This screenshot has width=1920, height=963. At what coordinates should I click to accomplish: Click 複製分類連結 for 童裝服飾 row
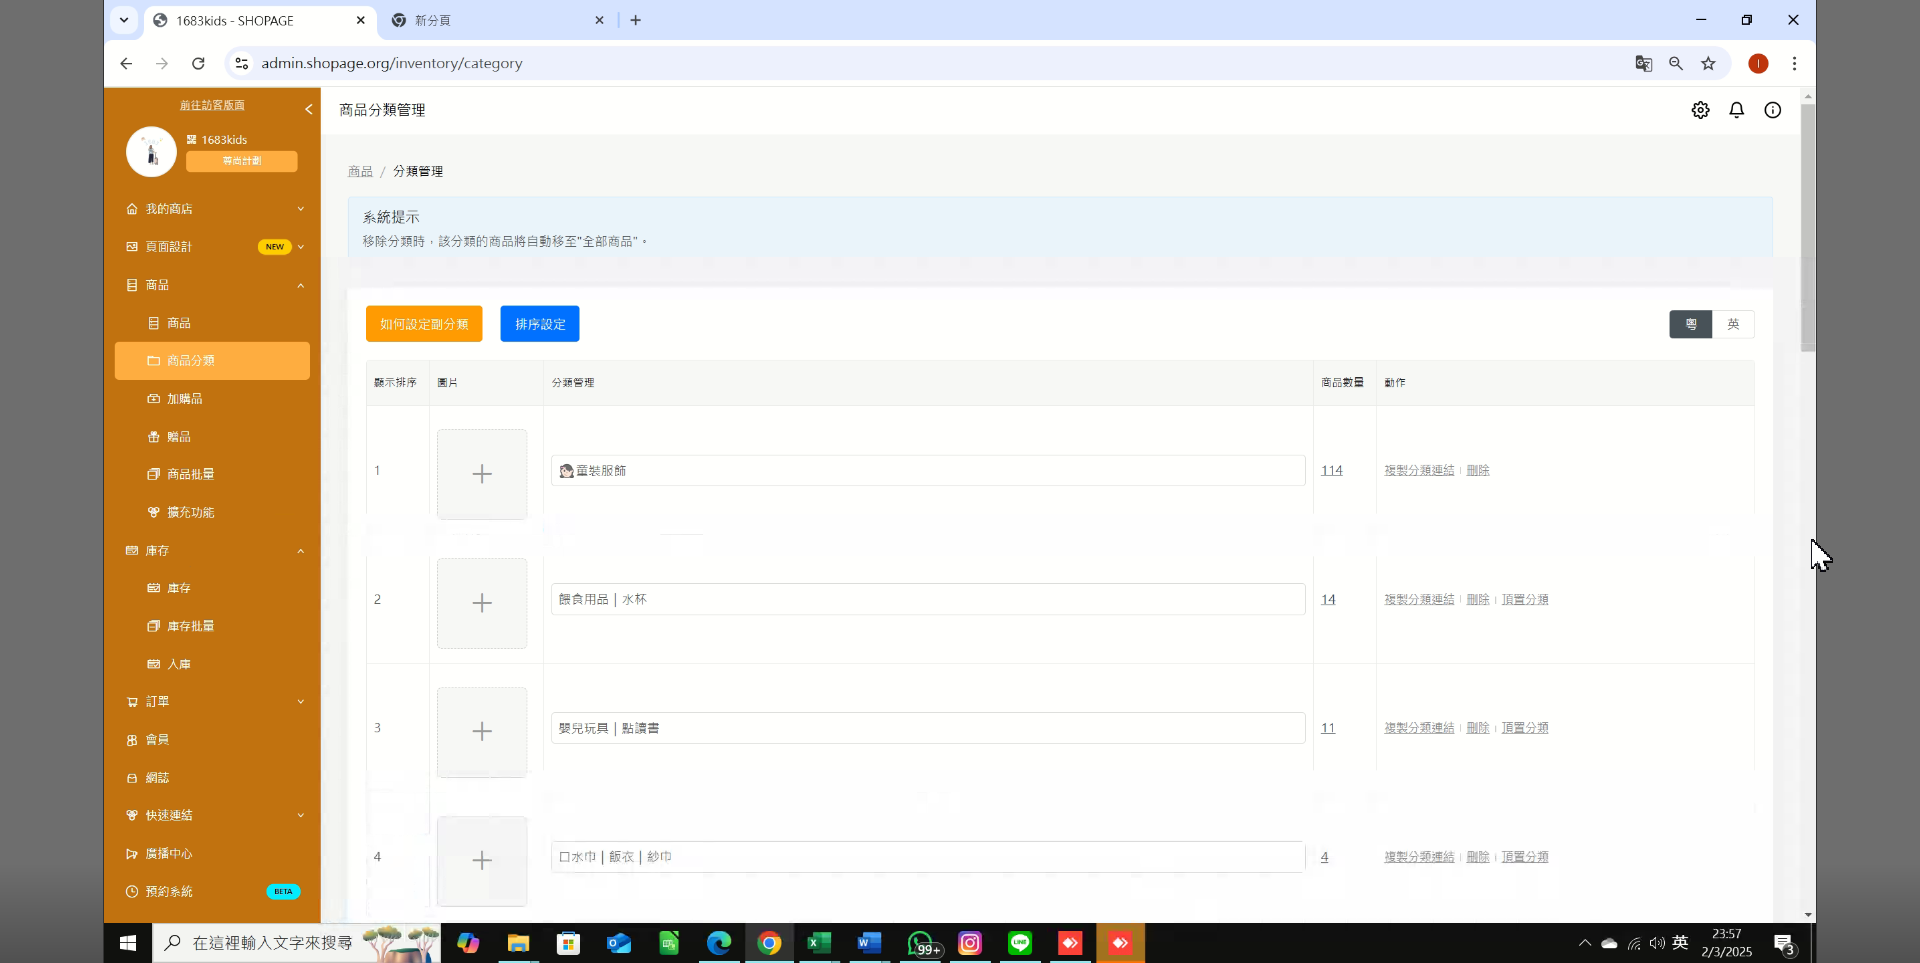tap(1419, 470)
